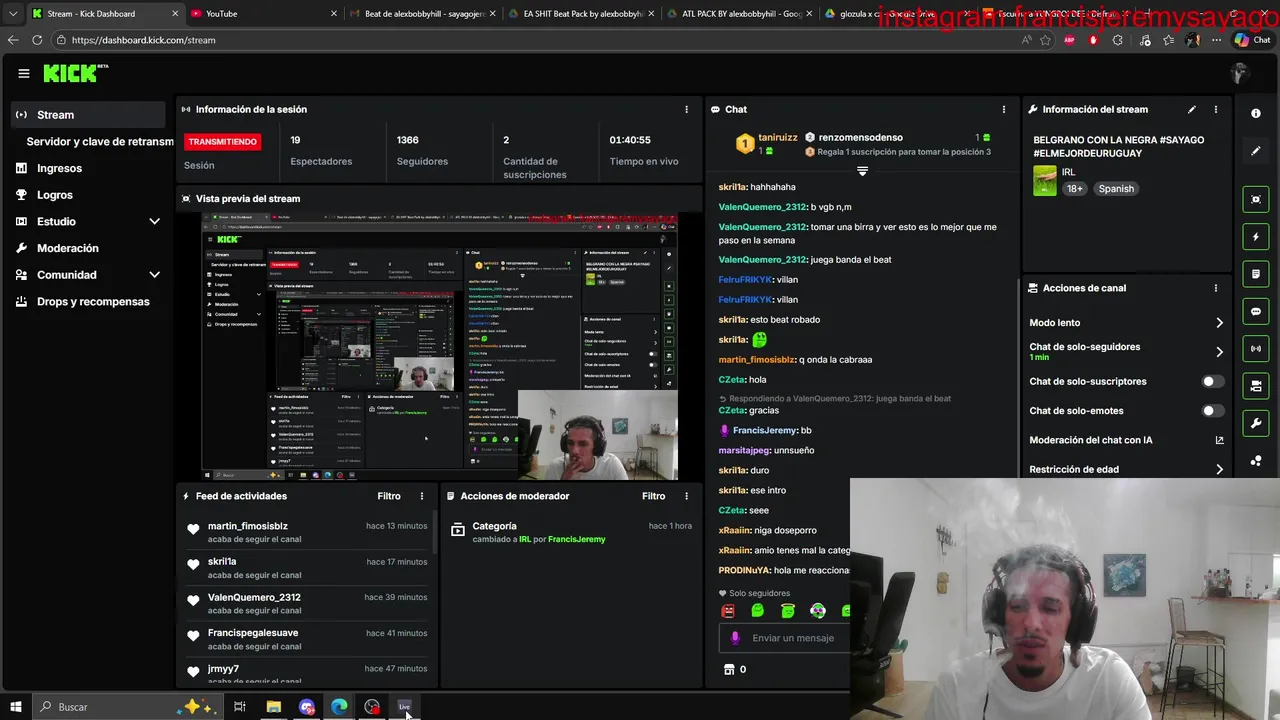This screenshot has height=720, width=1280.
Task: Open the external link icon for Moderación del chat con IA
Action: 1219,440
